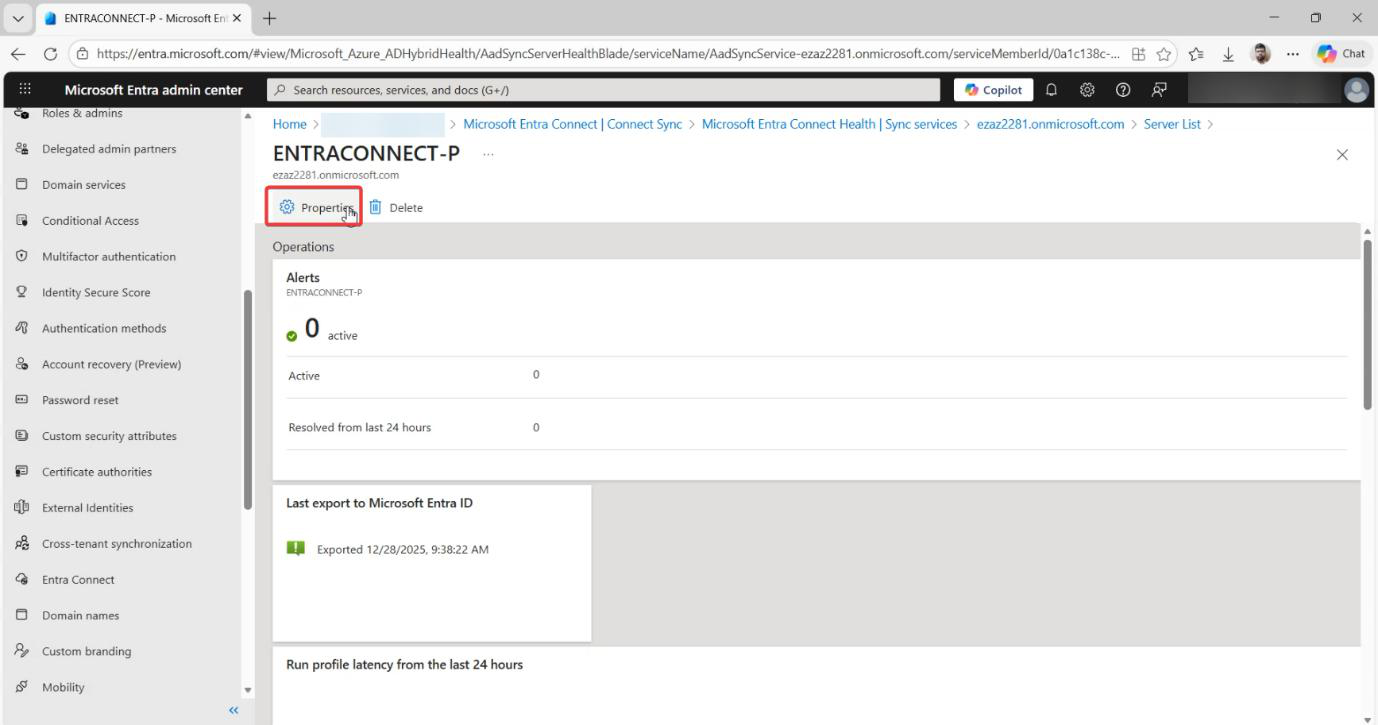Click the Delegated admin partners icon
Screen dimensions: 1378x725
(21, 149)
